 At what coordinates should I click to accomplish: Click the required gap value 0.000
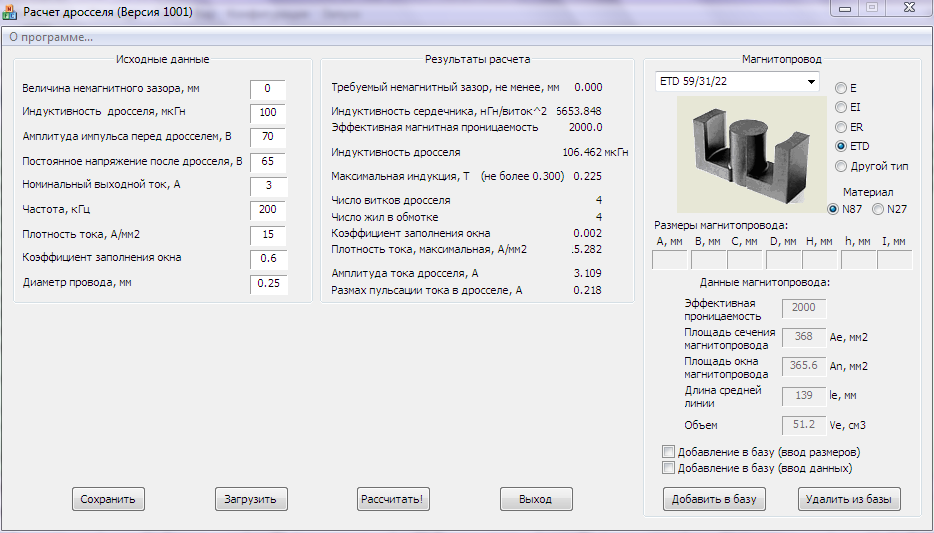click(x=588, y=88)
